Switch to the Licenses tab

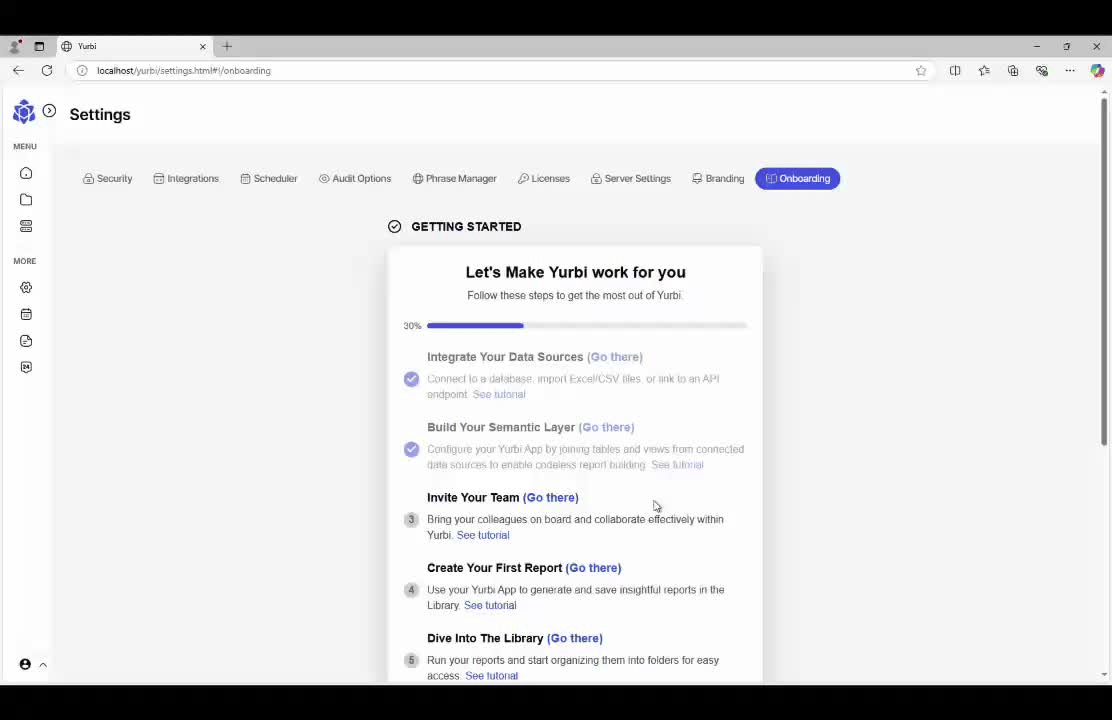tap(544, 179)
